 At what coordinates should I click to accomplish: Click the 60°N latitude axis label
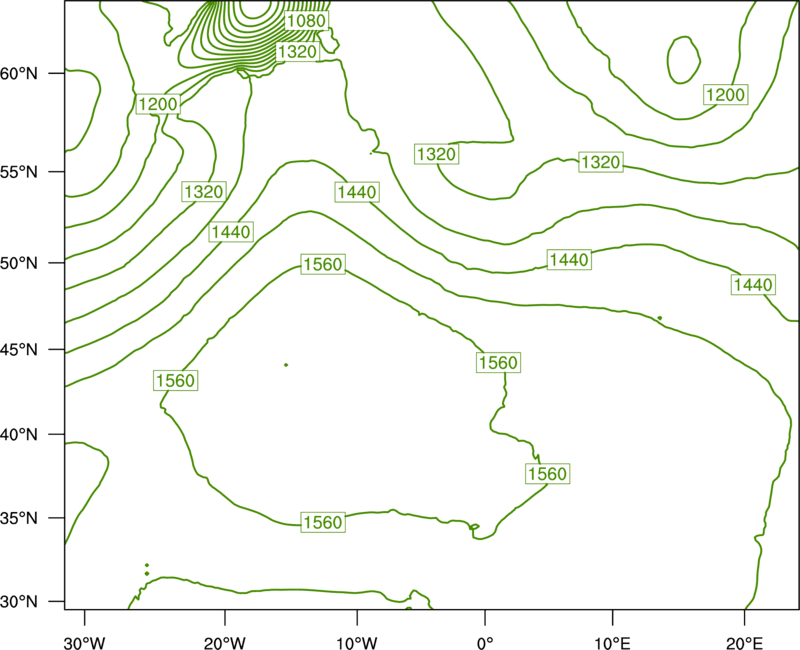click(x=19, y=73)
